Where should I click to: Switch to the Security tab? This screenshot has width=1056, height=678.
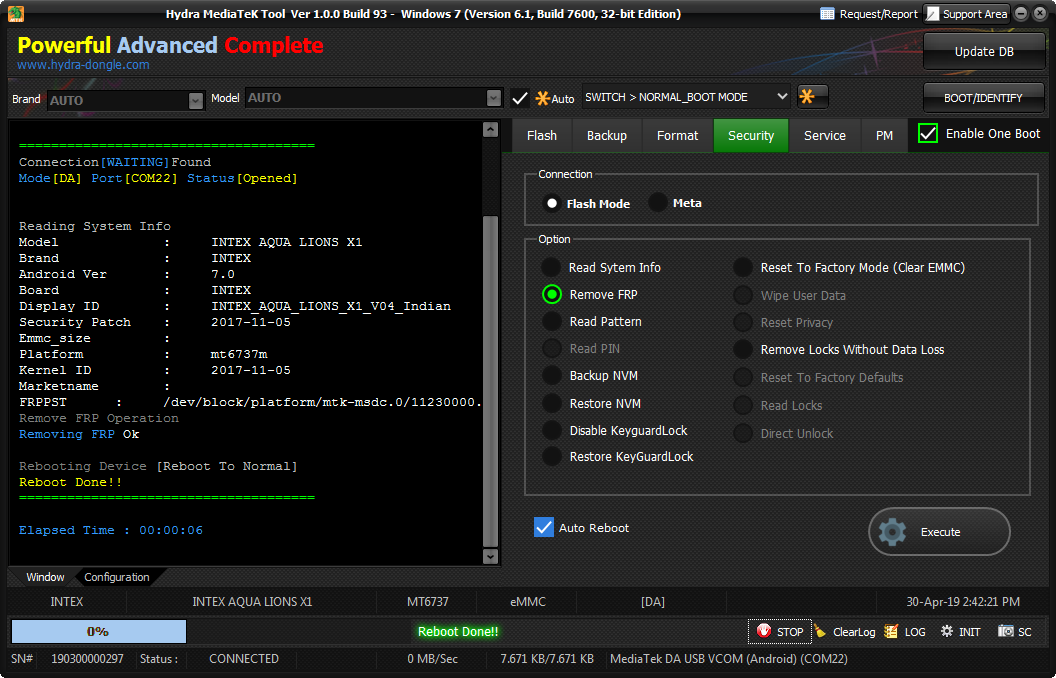click(x=751, y=135)
